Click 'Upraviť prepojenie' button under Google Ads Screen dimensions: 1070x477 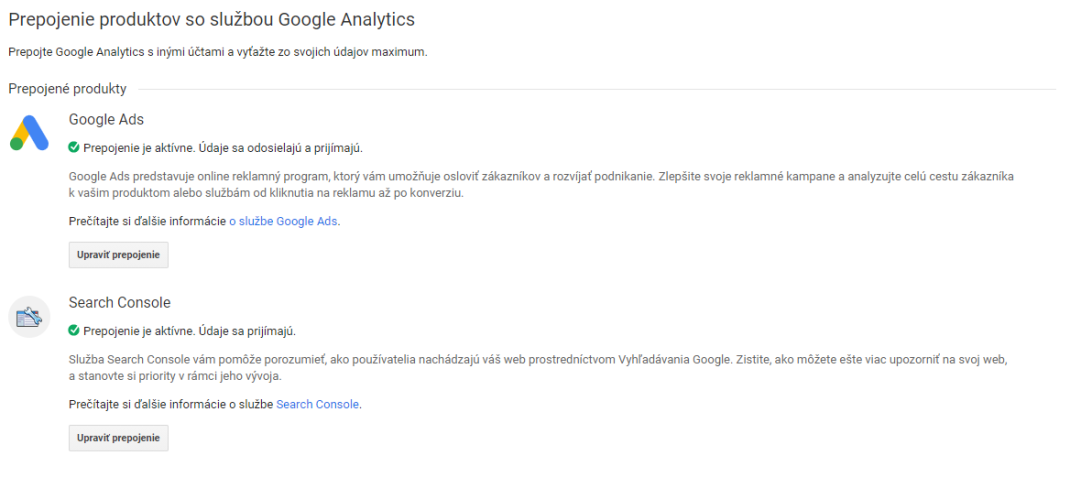pyautogui.click(x=119, y=255)
